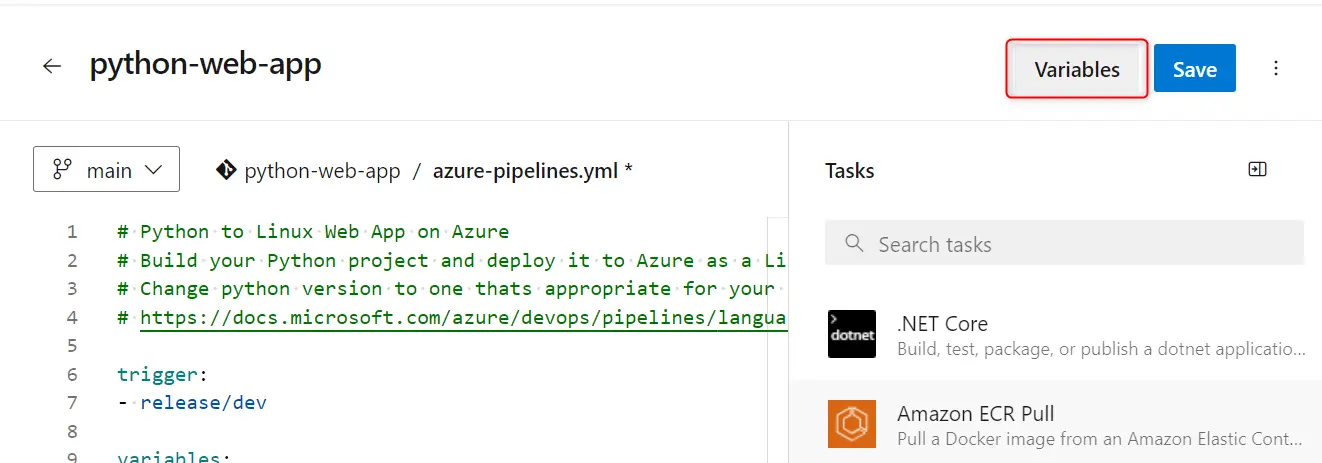Click the Amazon ECR Pull orange icon

852,424
